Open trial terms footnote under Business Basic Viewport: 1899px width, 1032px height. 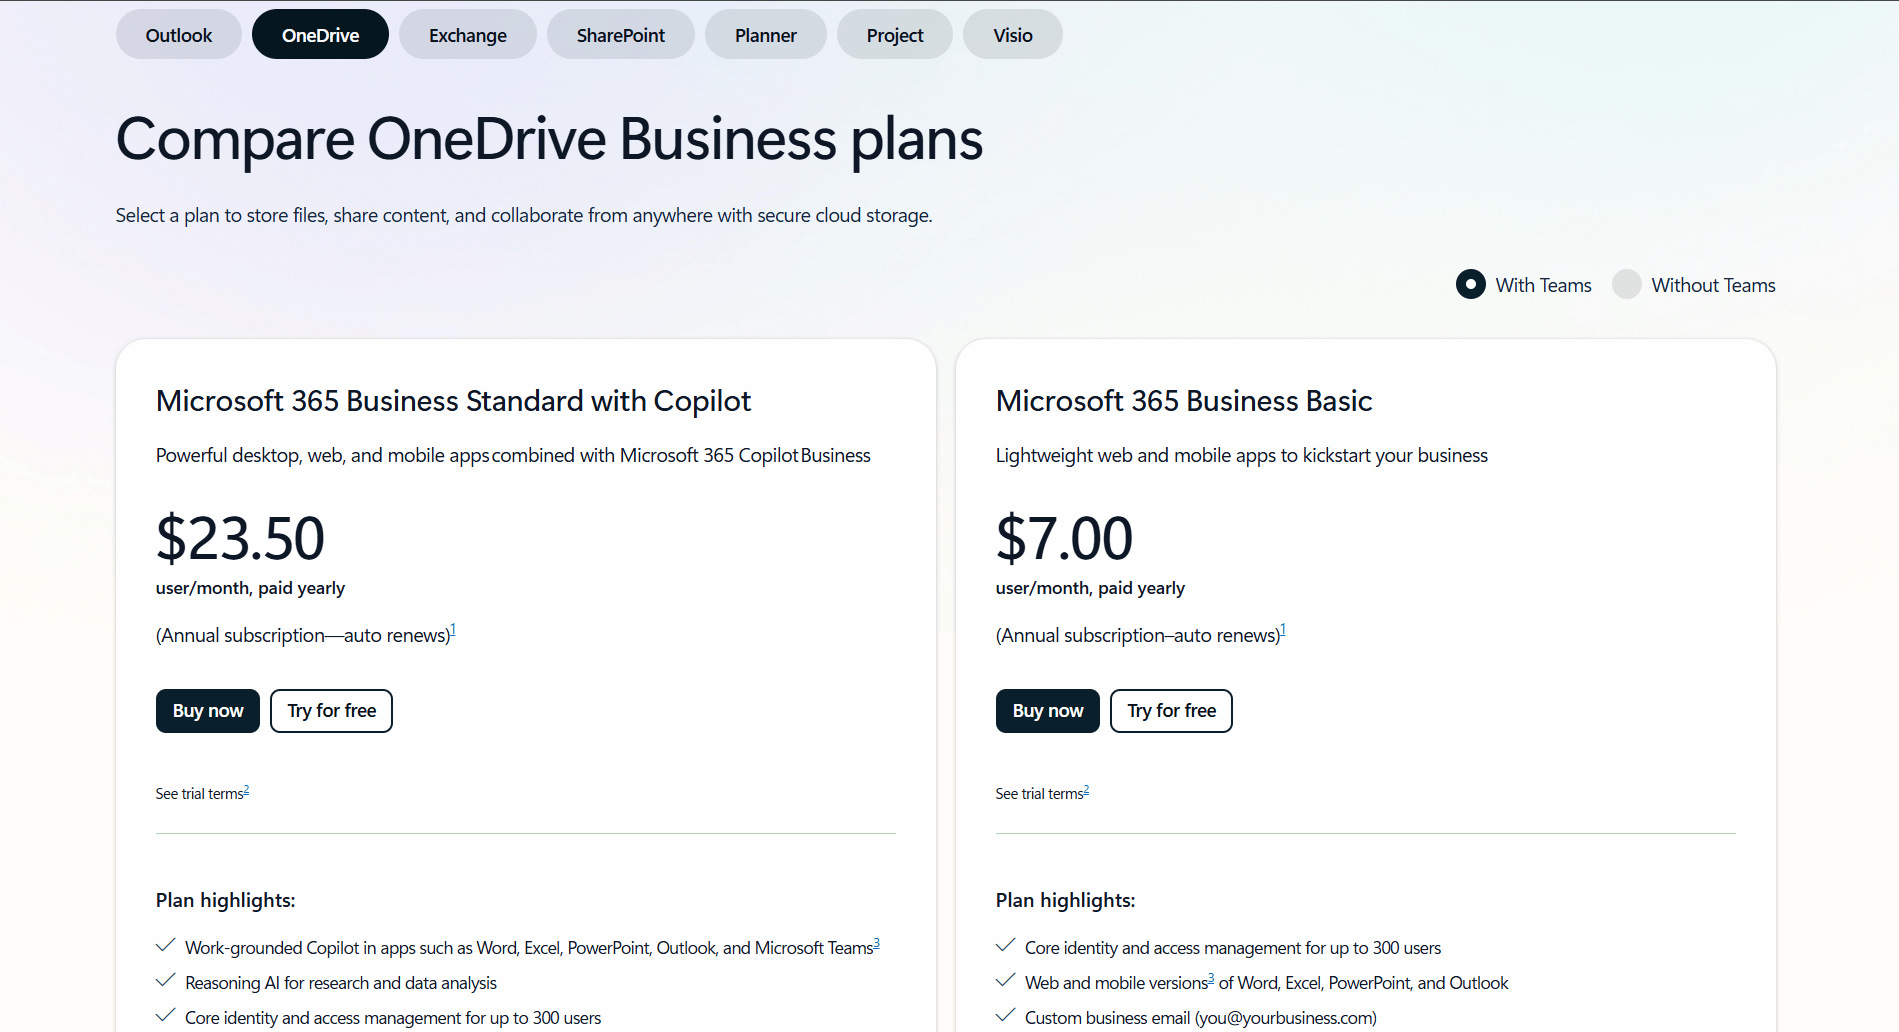[1086, 790]
